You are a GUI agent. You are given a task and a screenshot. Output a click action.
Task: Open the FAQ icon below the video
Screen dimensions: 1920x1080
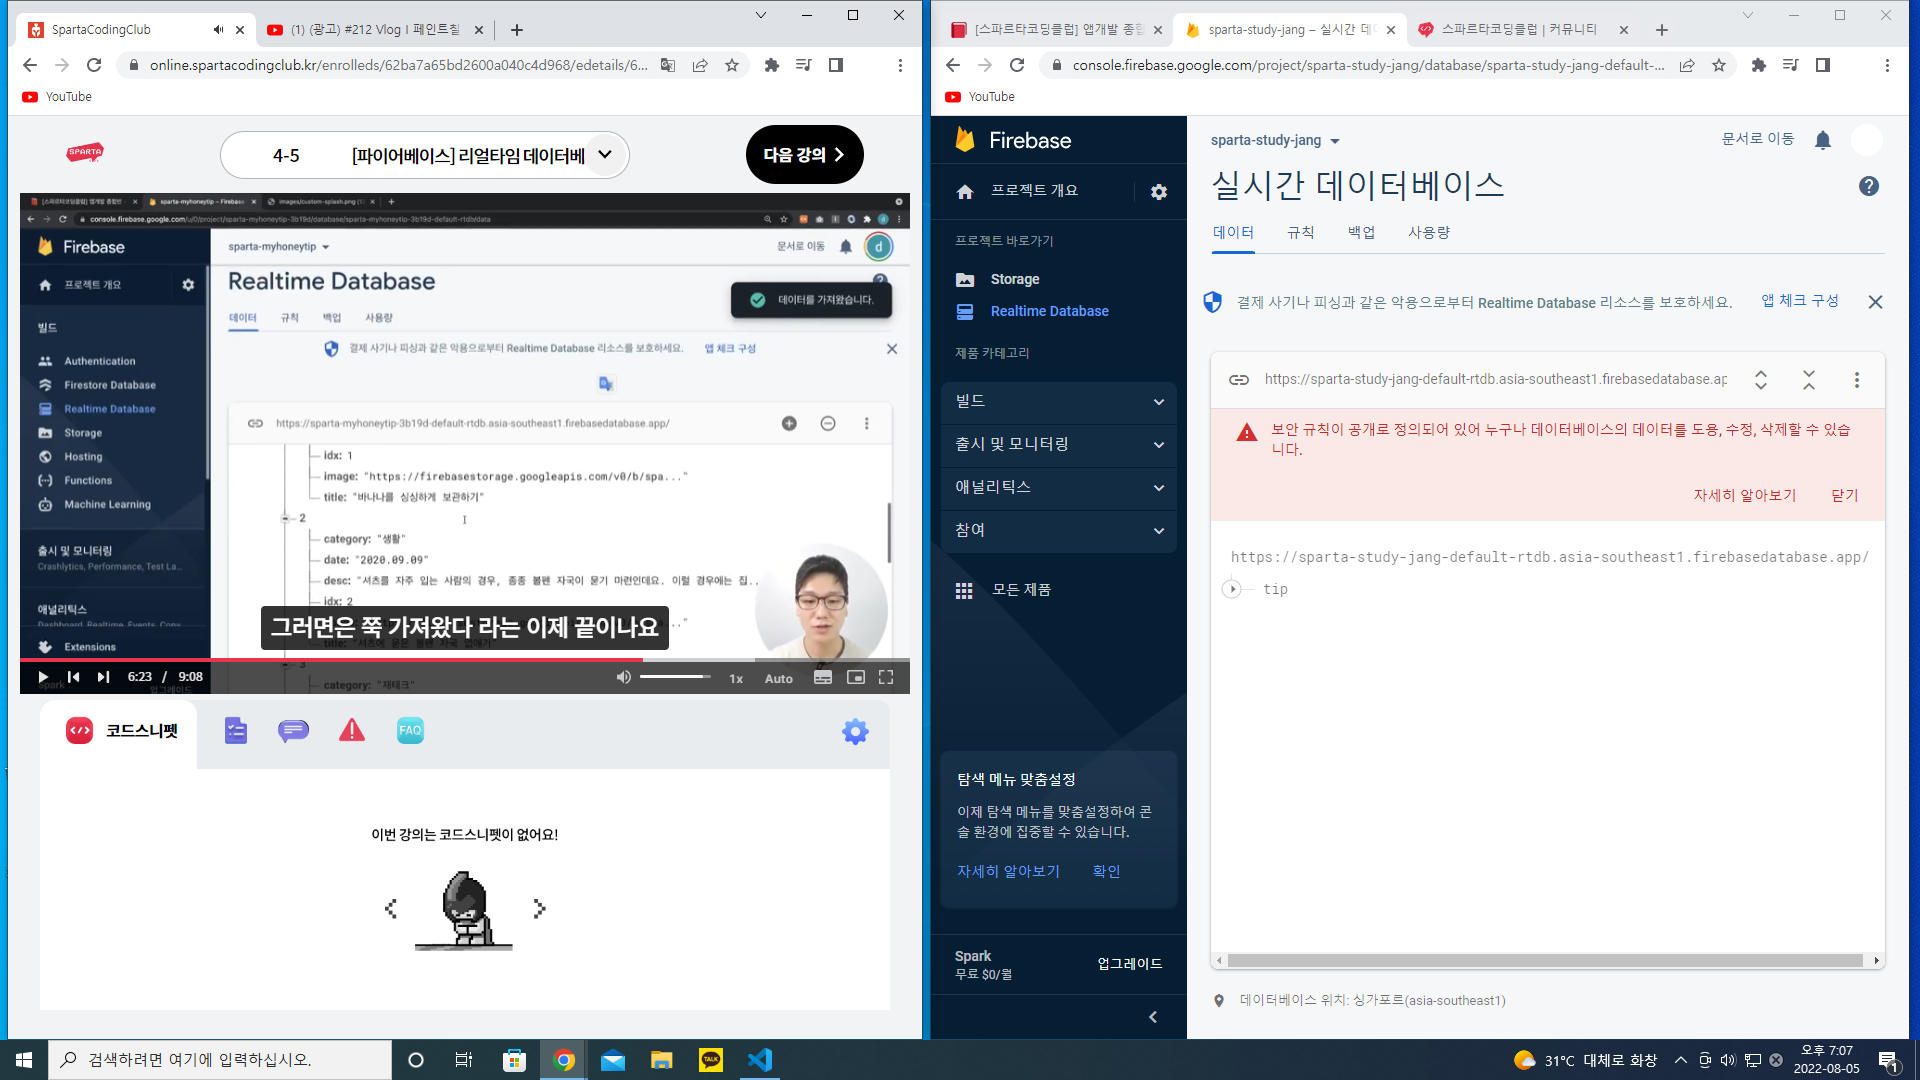point(410,731)
